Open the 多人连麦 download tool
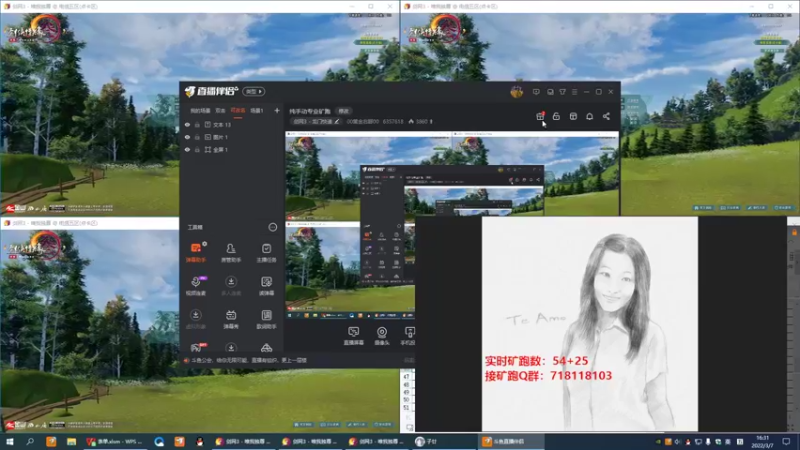Image resolution: width=800 pixels, height=450 pixels. coord(231,286)
